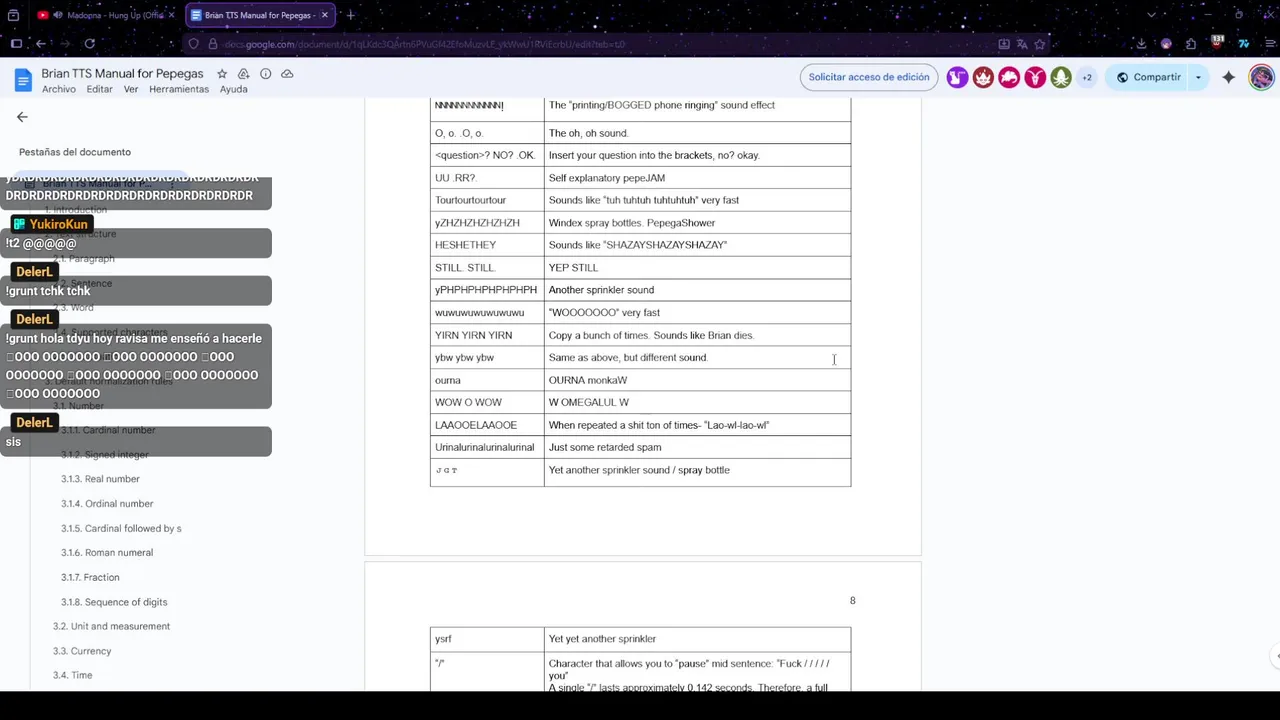Show the +2 additional viewers
Image resolution: width=1280 pixels, height=720 pixels.
(x=1087, y=77)
